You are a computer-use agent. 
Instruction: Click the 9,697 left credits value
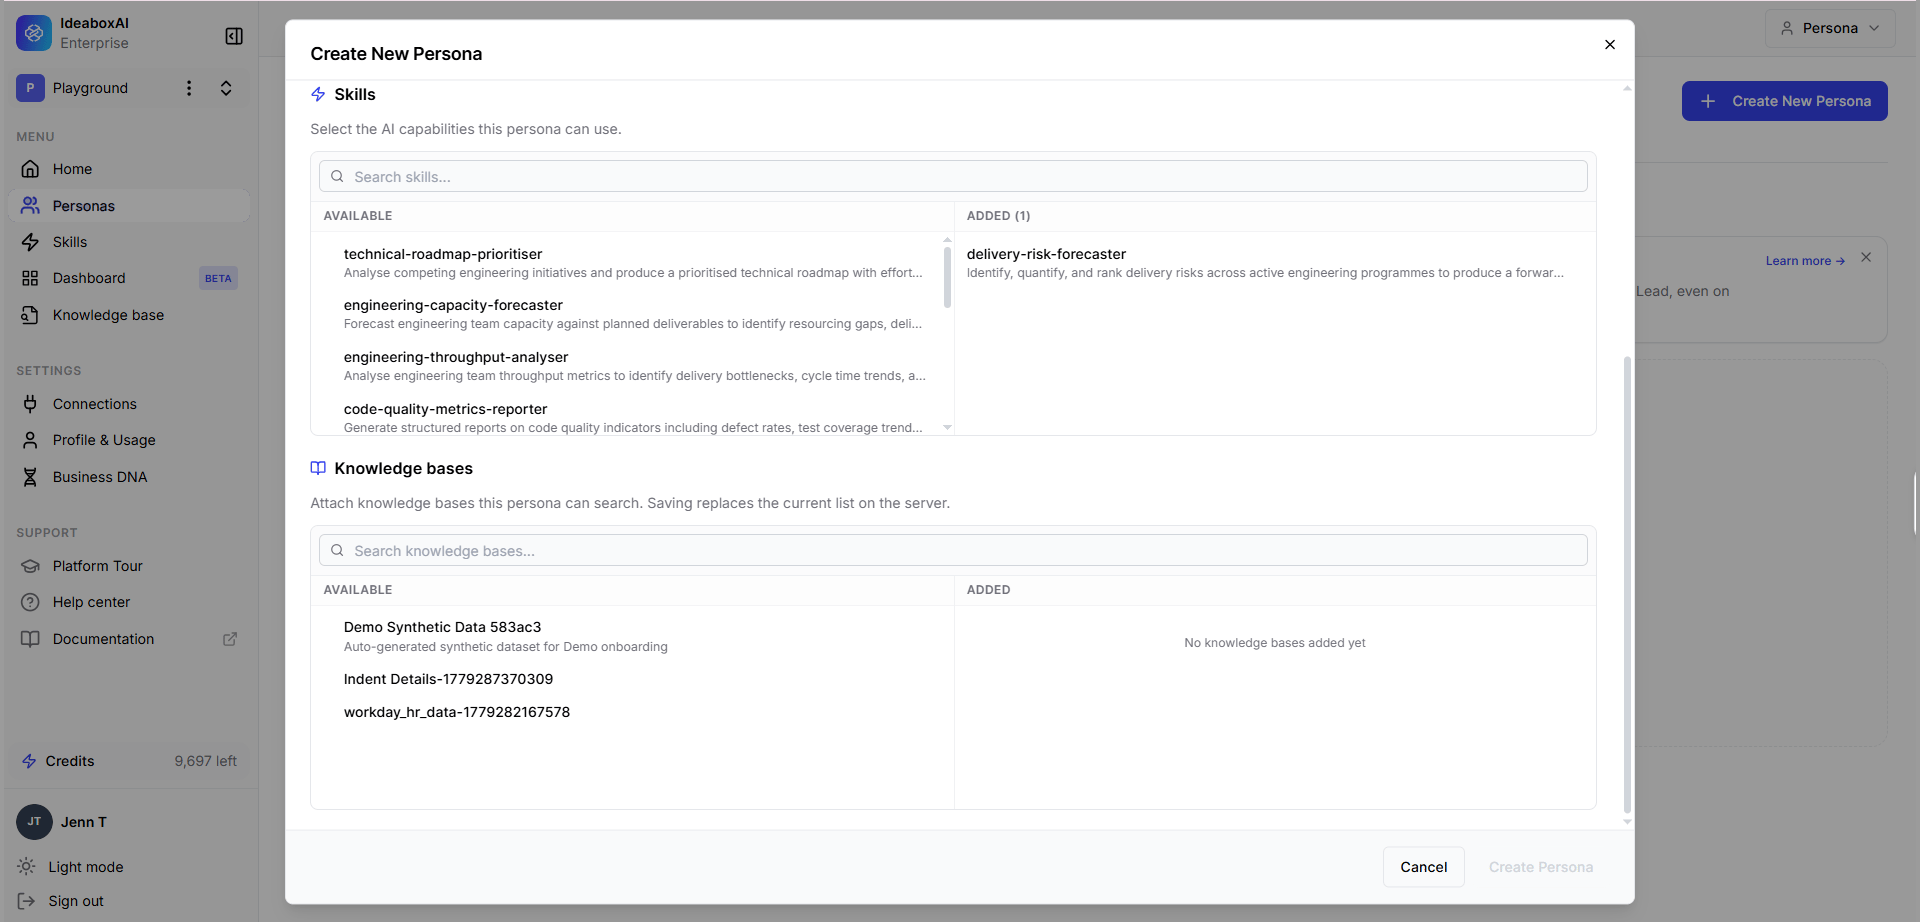[x=205, y=761]
